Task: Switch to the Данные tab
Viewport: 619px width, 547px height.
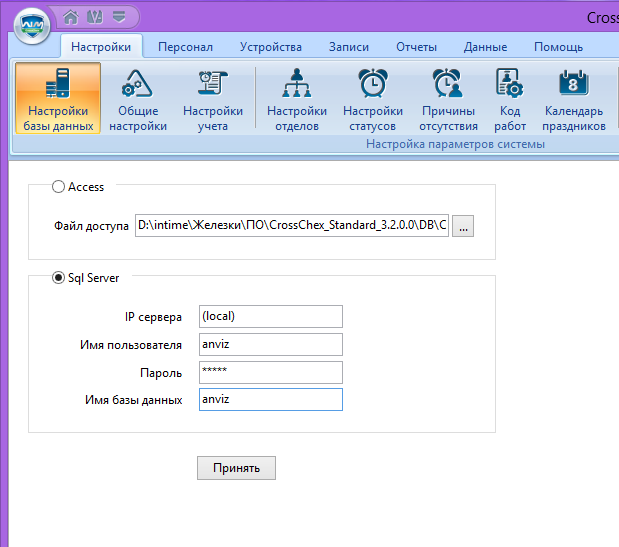Action: point(485,47)
